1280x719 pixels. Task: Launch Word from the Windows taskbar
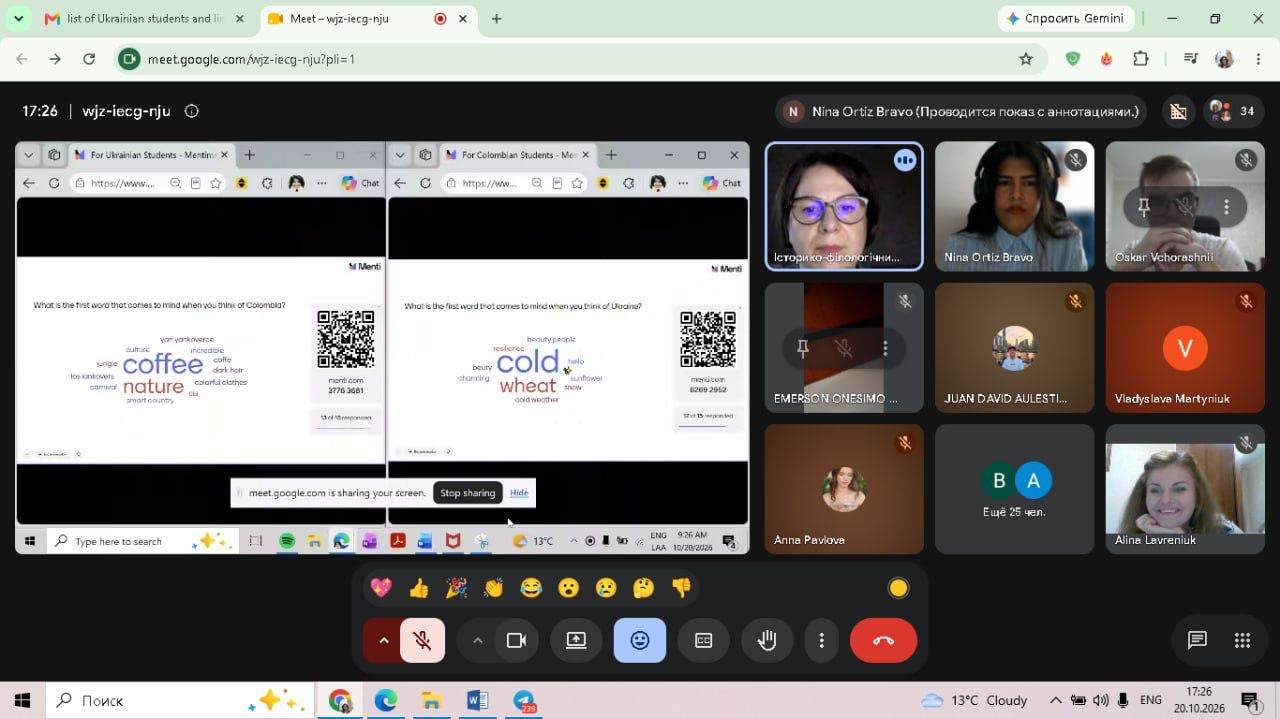point(477,700)
